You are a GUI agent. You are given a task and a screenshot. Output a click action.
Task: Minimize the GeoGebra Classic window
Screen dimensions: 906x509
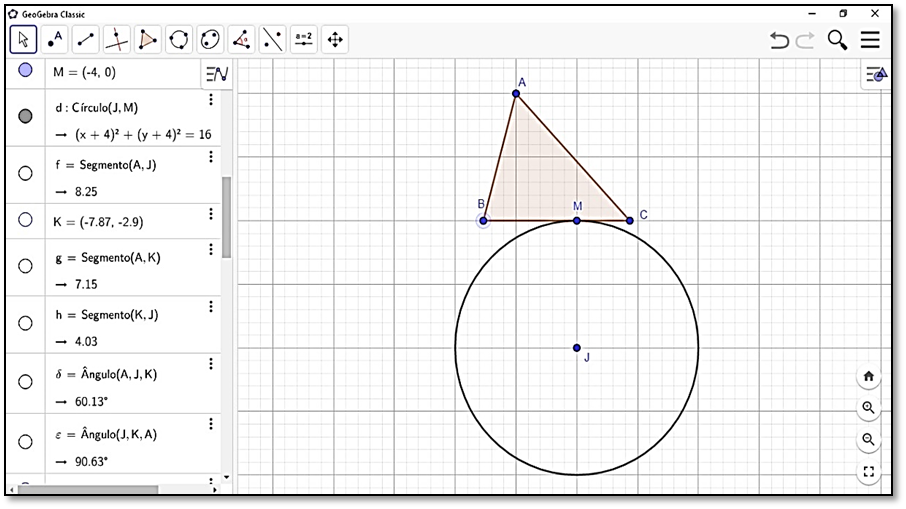click(x=812, y=13)
